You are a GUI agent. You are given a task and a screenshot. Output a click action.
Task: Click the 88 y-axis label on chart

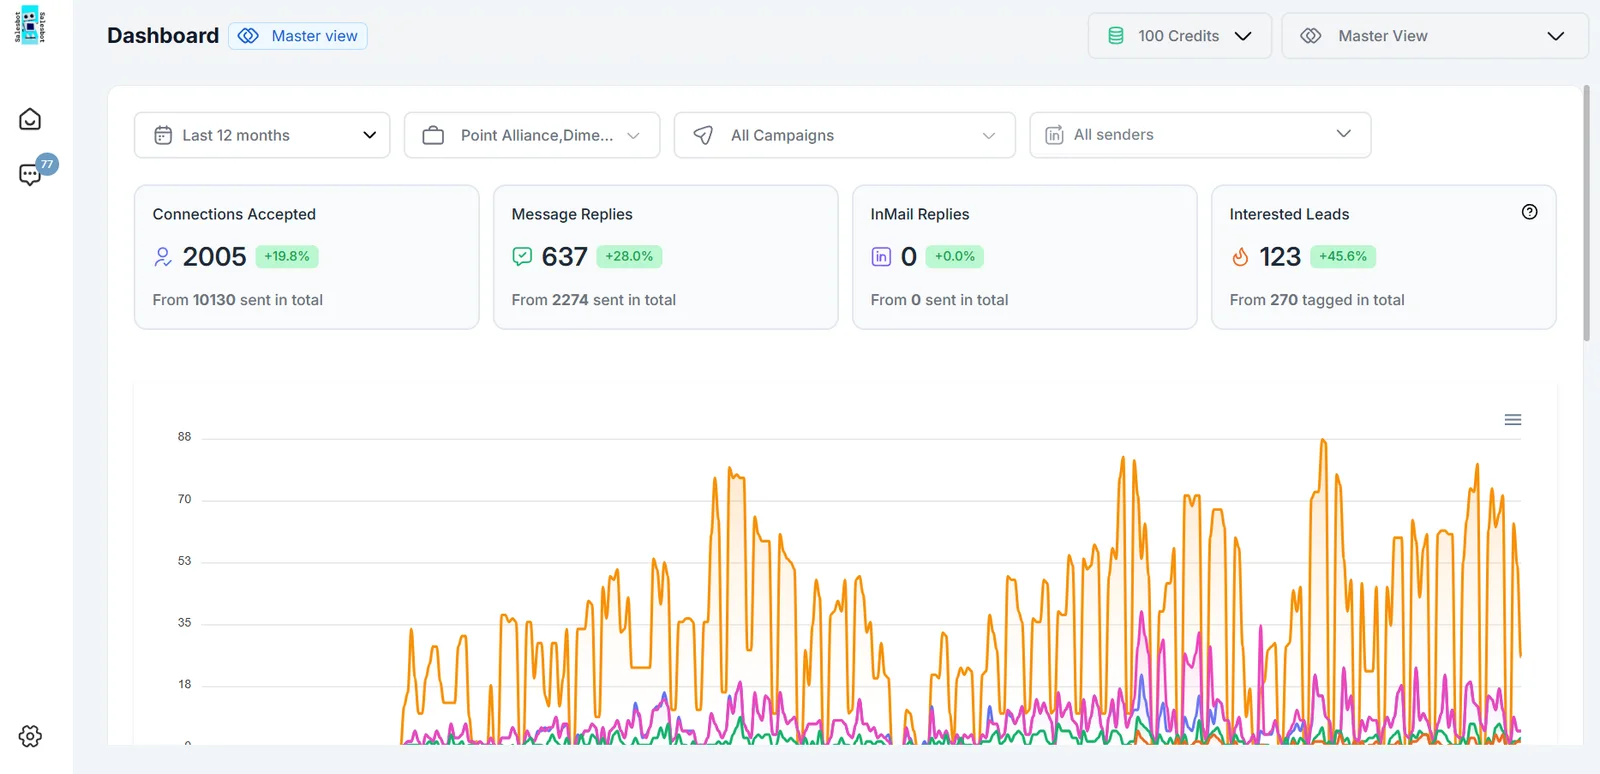(184, 437)
